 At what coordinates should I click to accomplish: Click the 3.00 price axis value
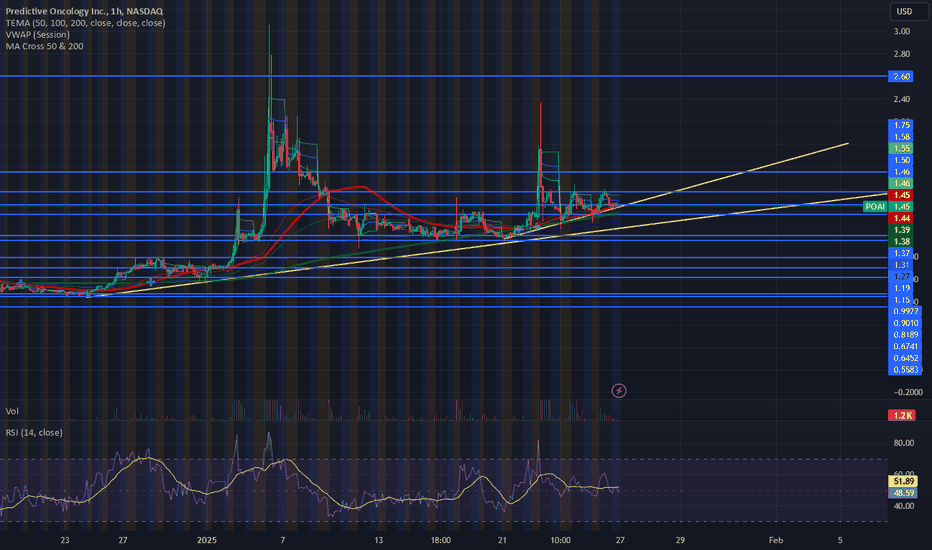tap(902, 32)
